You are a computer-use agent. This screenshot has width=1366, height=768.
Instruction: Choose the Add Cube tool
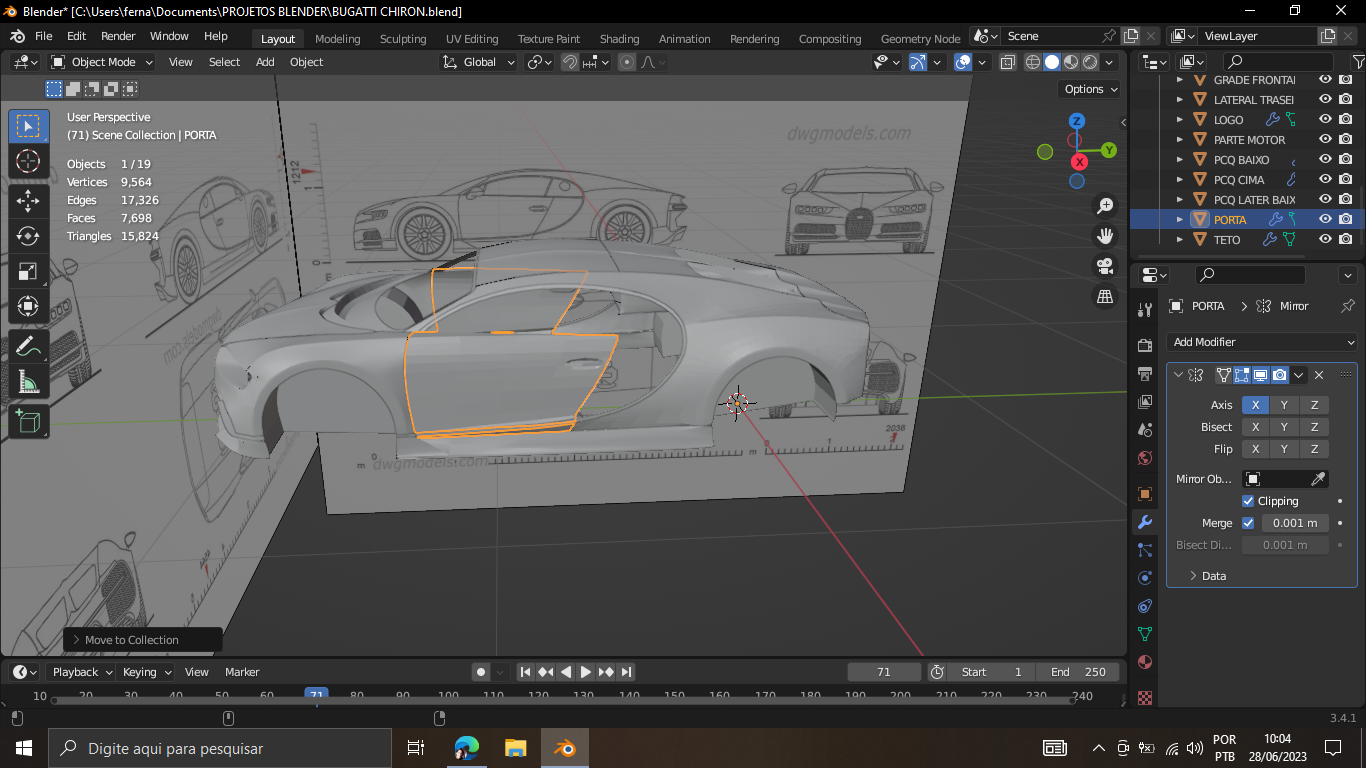tap(28, 421)
